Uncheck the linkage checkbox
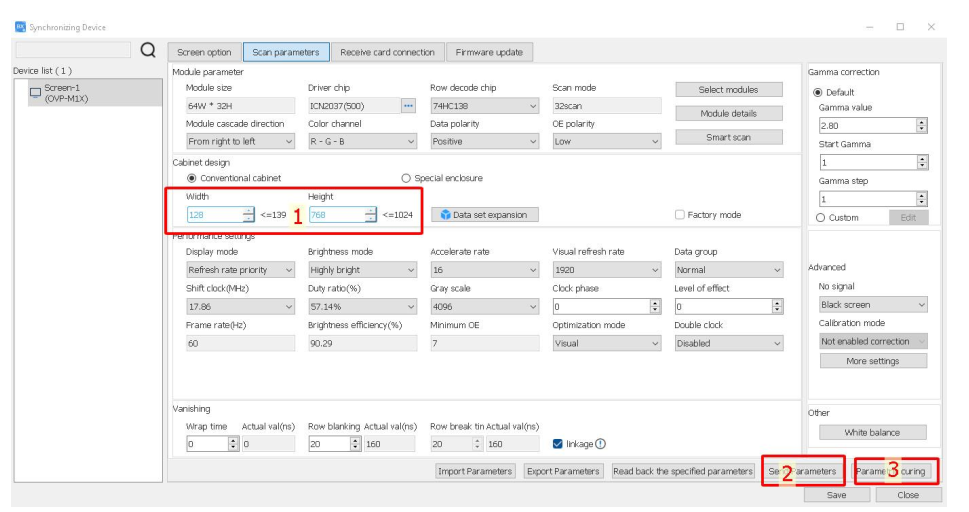This screenshot has height=512, width=969. 558,444
